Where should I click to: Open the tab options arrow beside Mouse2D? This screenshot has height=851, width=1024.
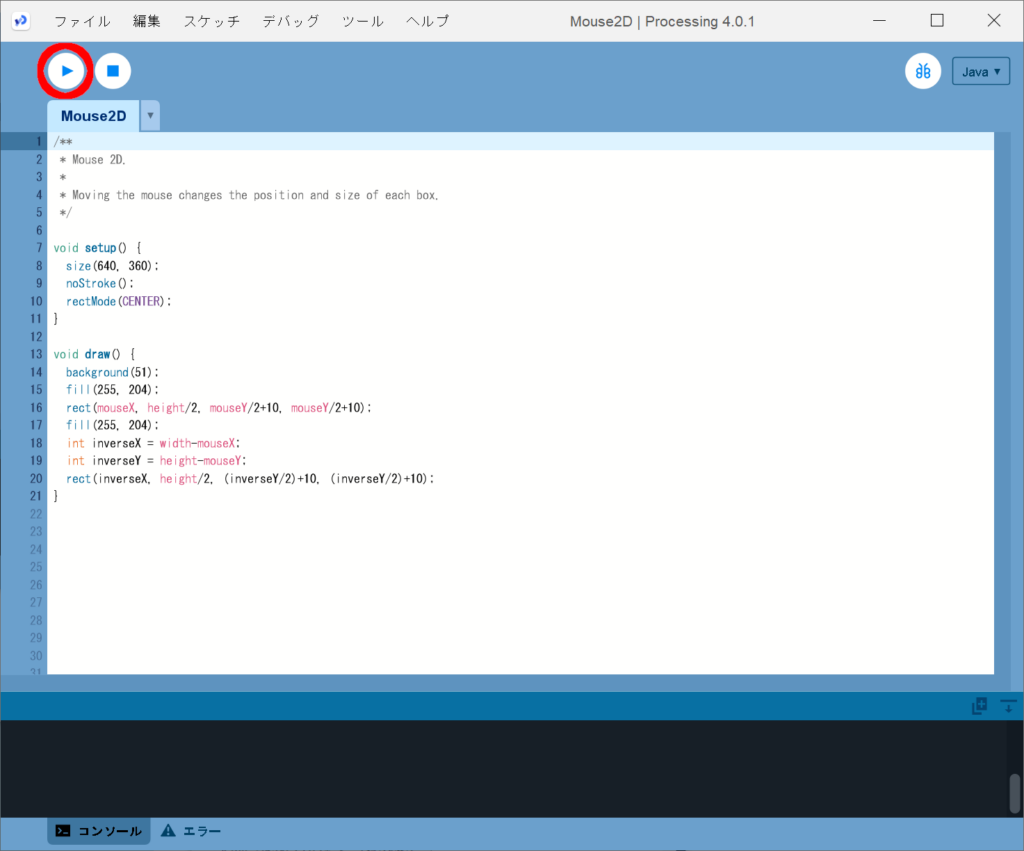click(150, 116)
